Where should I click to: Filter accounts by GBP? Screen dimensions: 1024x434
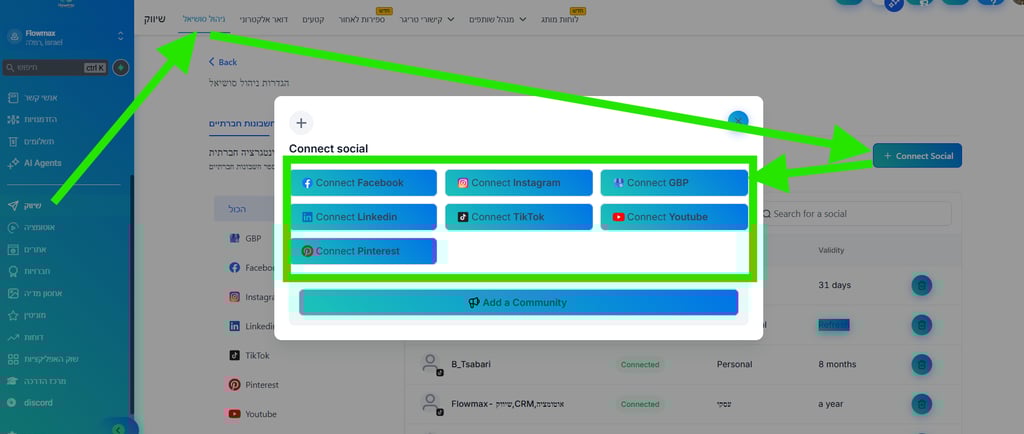(x=245, y=238)
